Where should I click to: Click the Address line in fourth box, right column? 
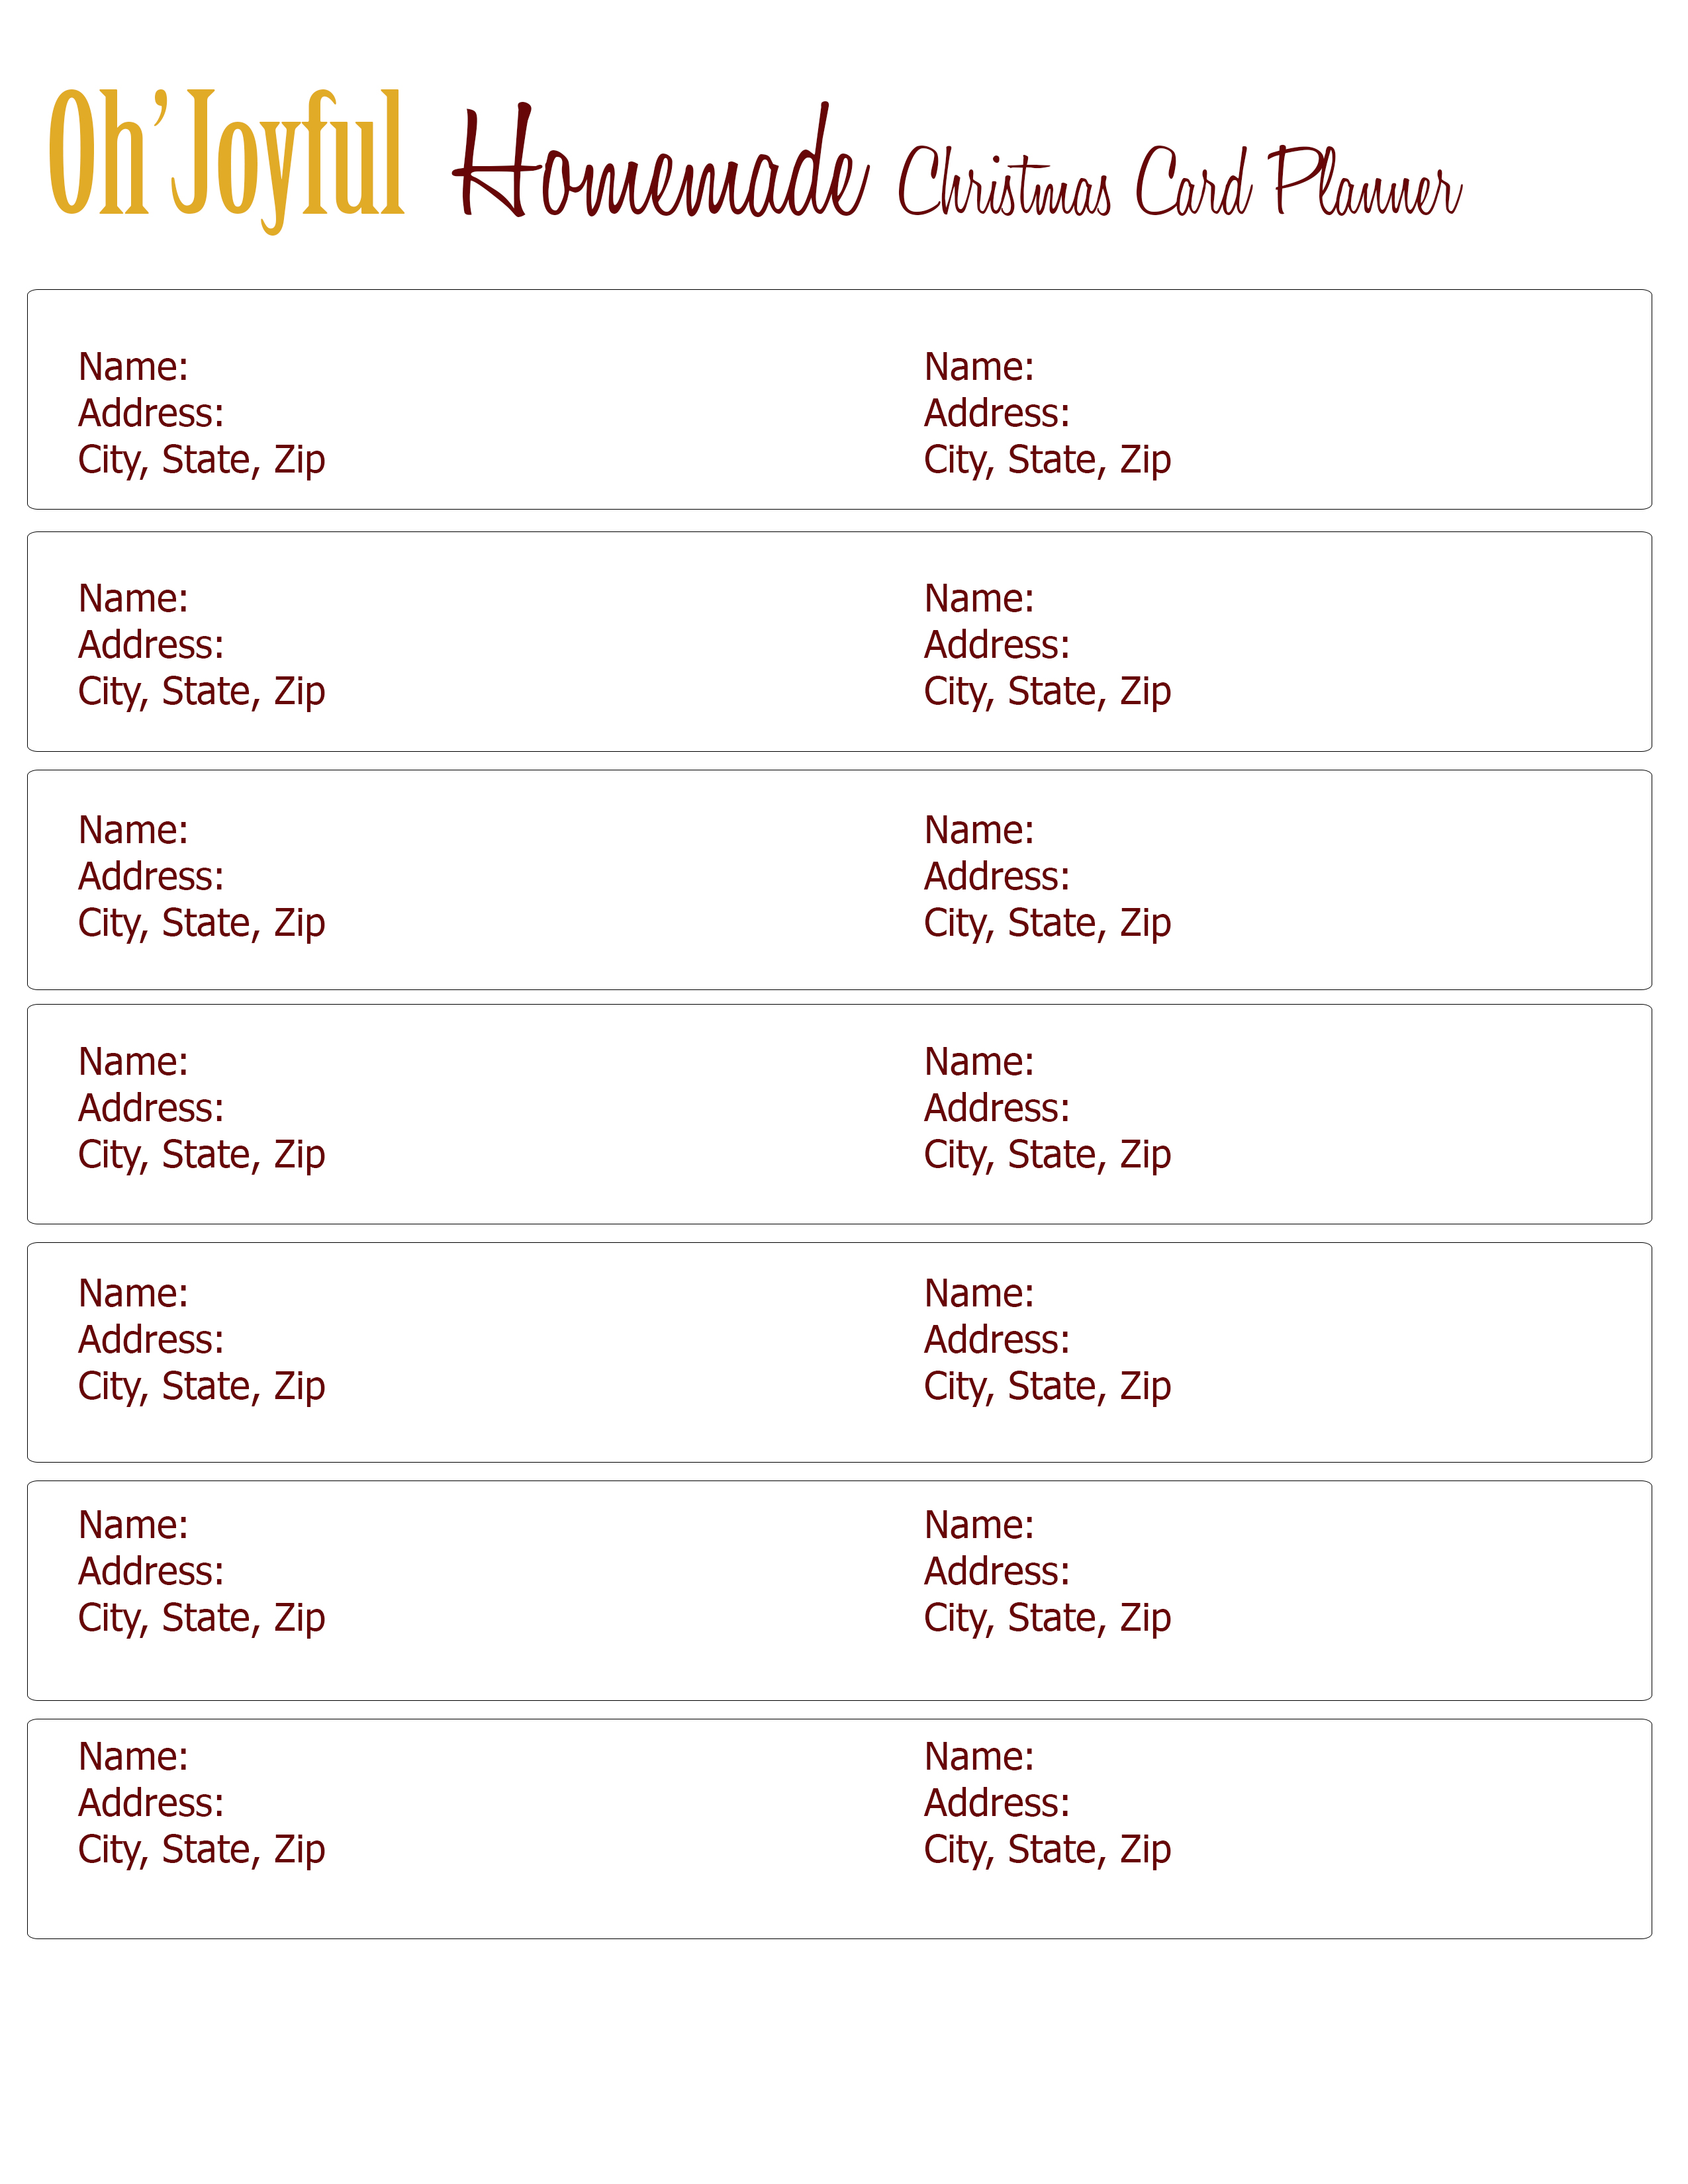(997, 1108)
